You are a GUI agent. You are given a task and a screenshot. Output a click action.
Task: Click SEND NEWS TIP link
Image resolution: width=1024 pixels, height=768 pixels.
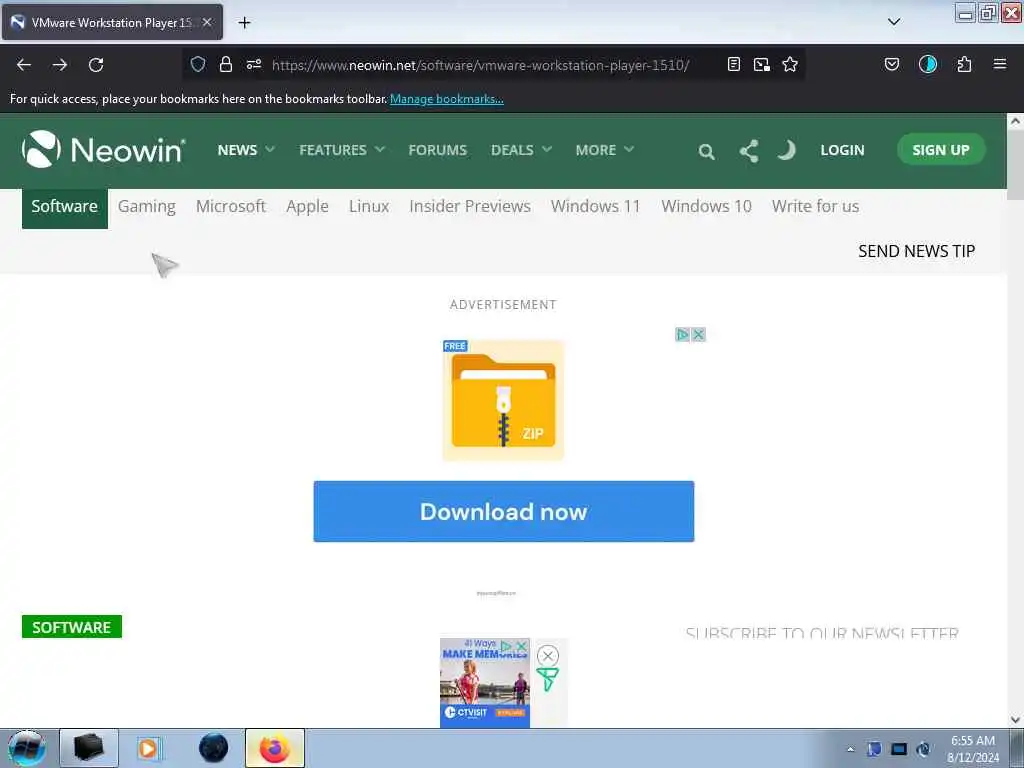[916, 251]
